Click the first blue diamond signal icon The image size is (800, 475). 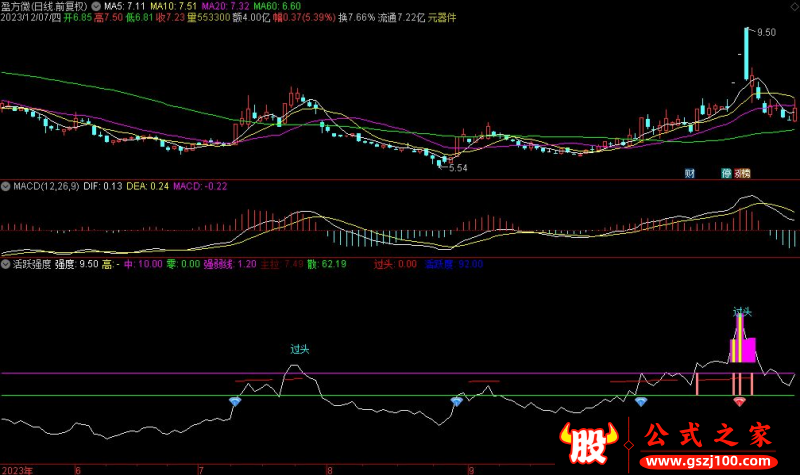tap(235, 401)
